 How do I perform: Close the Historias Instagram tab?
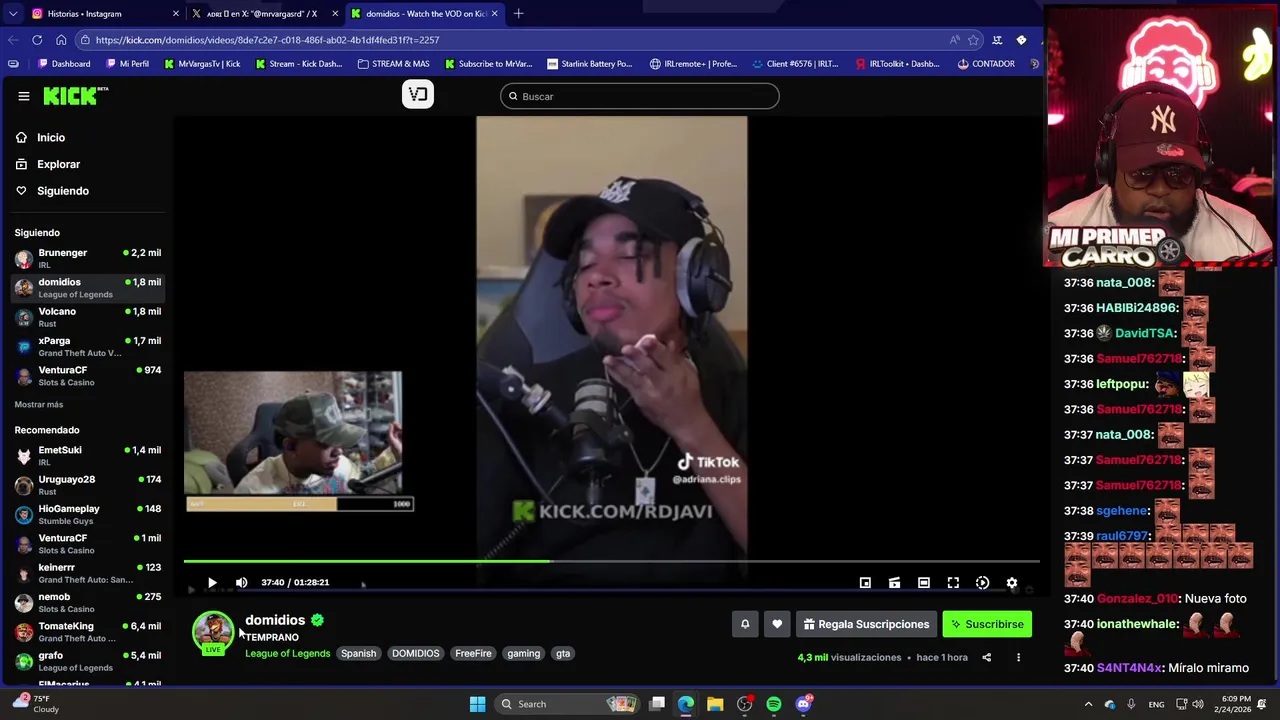tap(175, 14)
